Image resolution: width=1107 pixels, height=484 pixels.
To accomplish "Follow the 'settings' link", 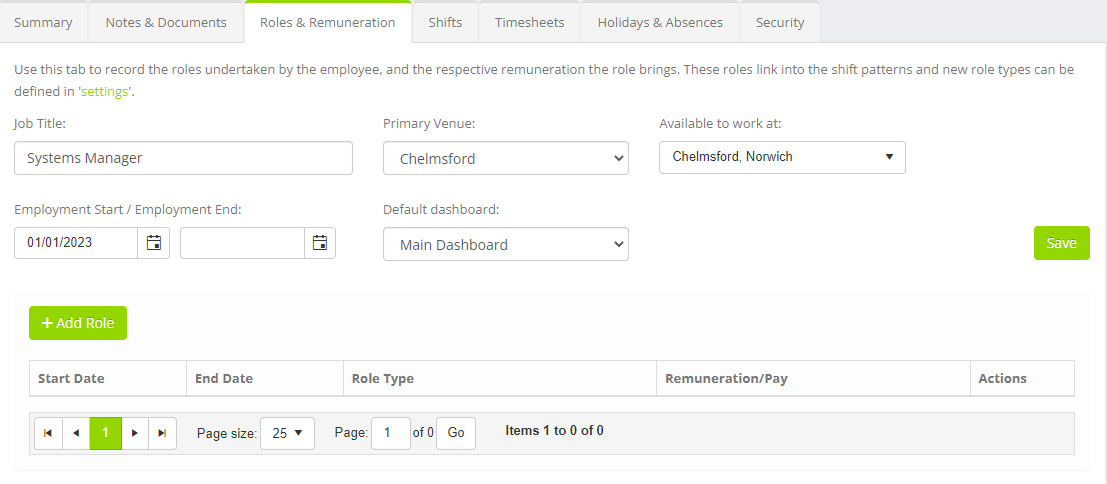I will click(x=105, y=92).
